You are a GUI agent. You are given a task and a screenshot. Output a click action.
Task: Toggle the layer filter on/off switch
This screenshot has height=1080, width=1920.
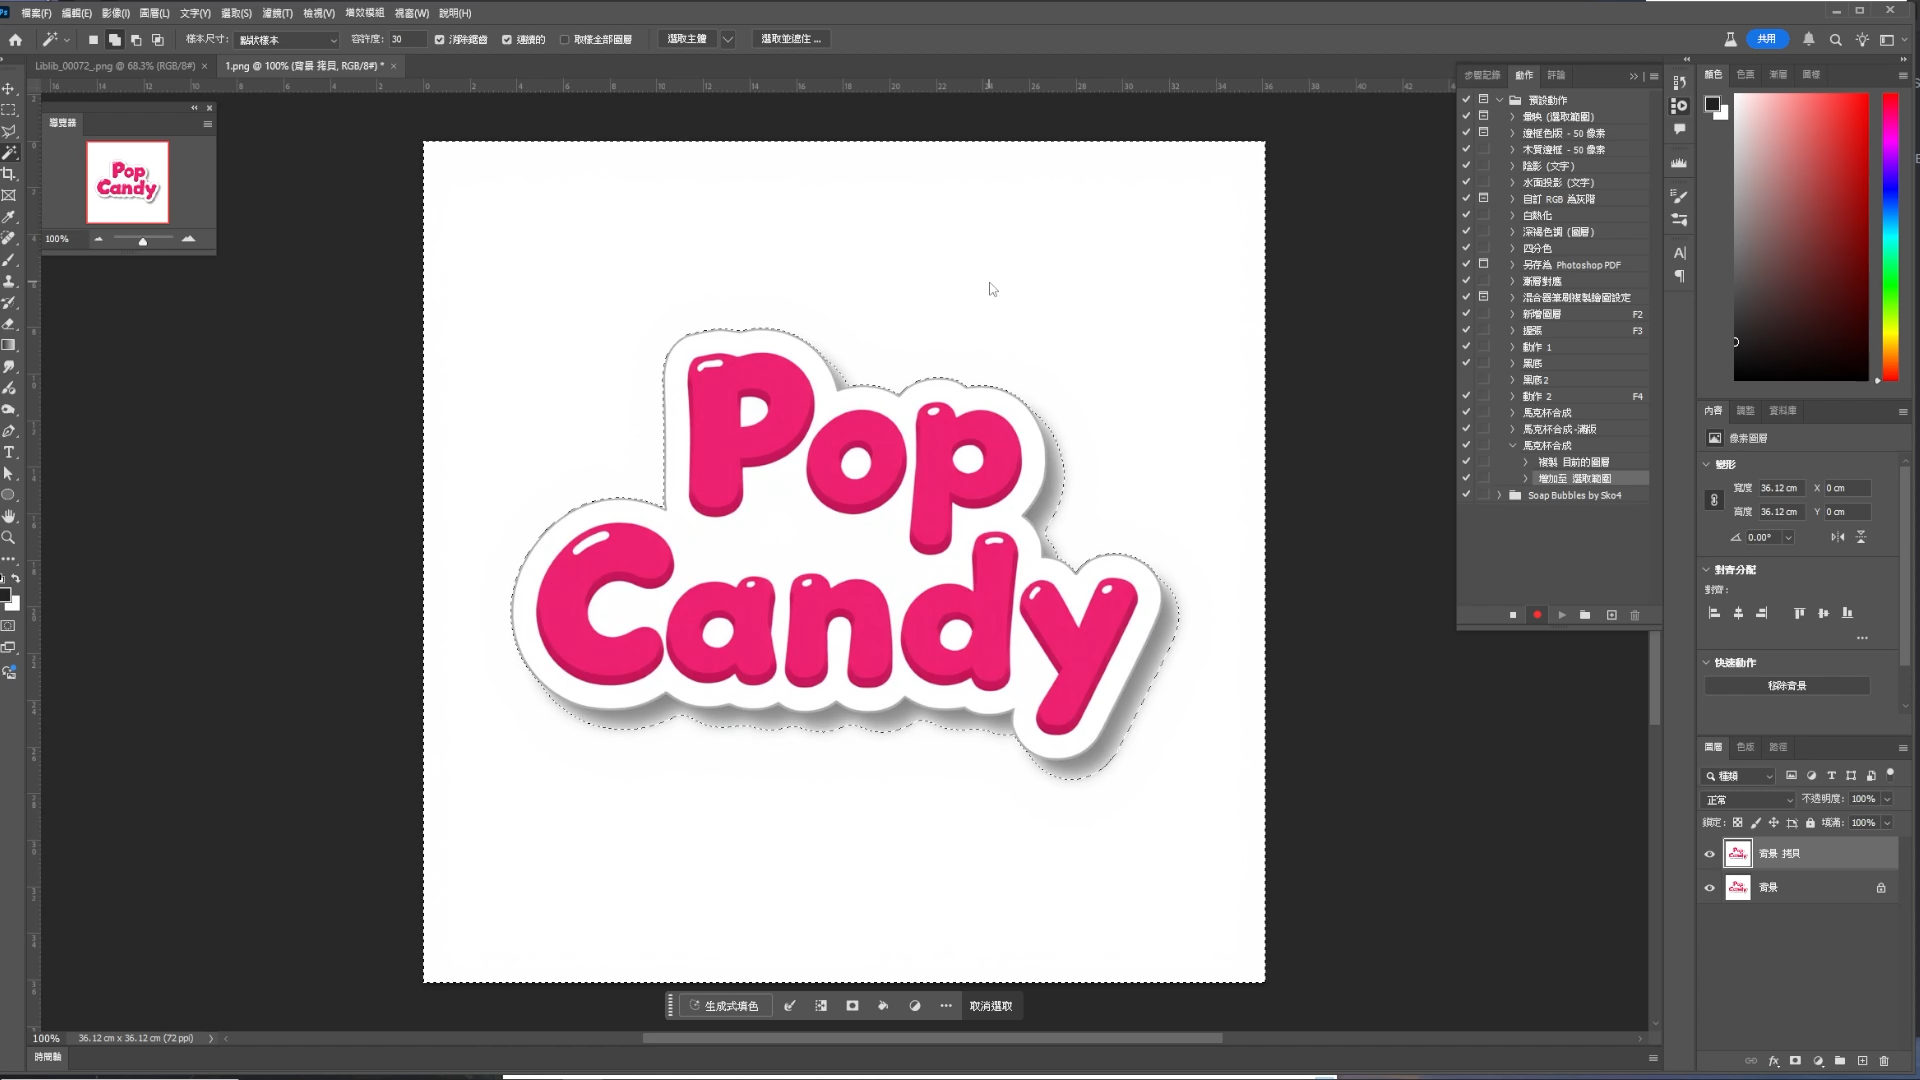[1890, 774]
